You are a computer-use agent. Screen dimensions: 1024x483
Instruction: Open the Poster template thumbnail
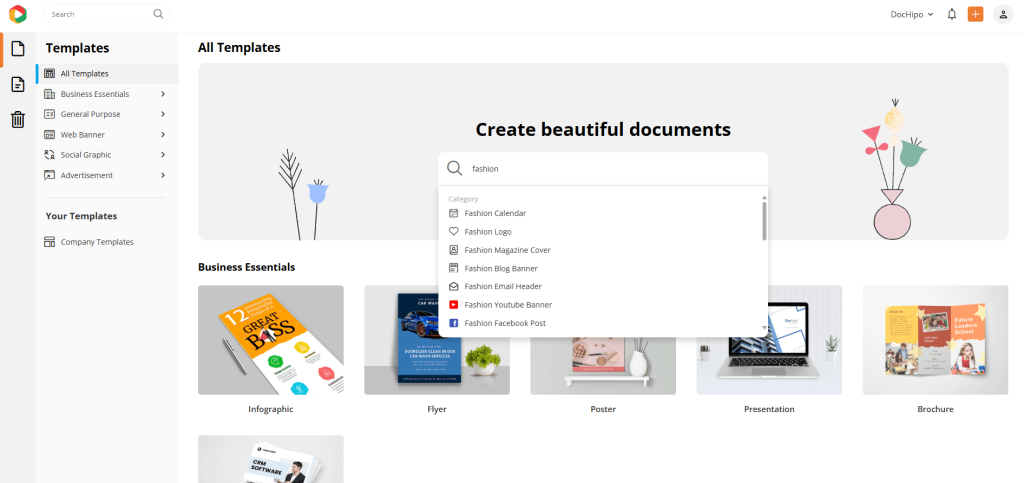[603, 366]
